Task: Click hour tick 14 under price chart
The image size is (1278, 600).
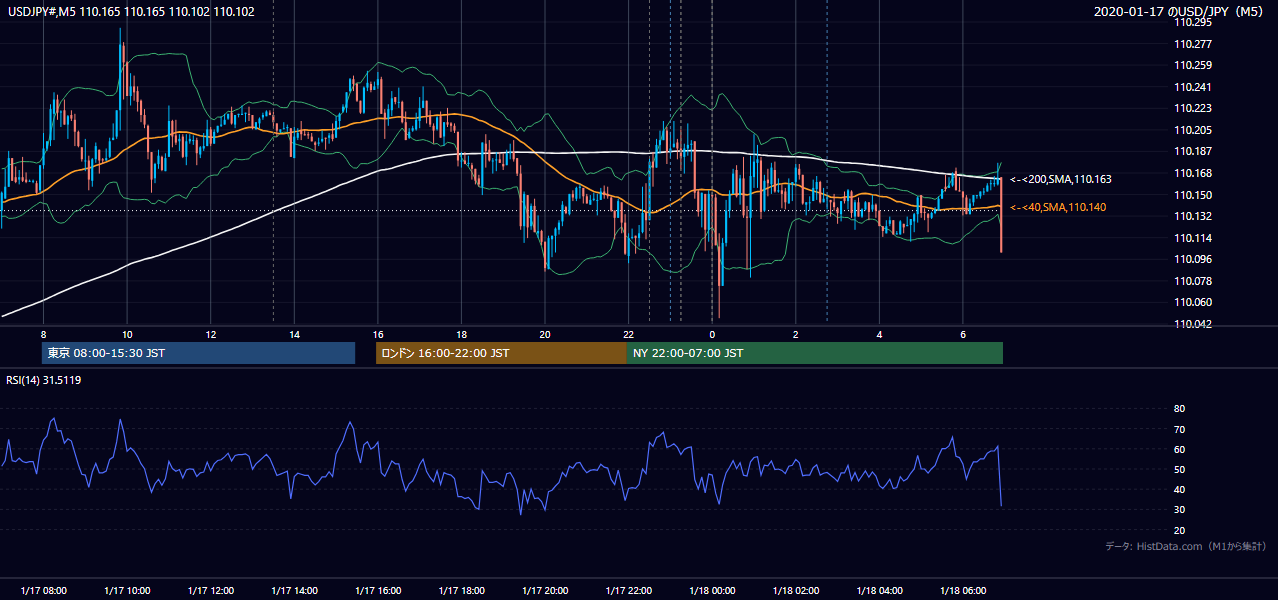Action: click(x=294, y=334)
